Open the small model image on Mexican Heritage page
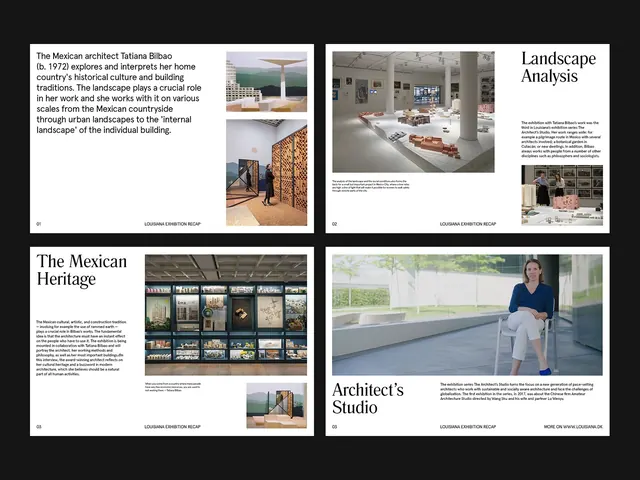The width and height of the screenshot is (640, 480). [x=276, y=405]
